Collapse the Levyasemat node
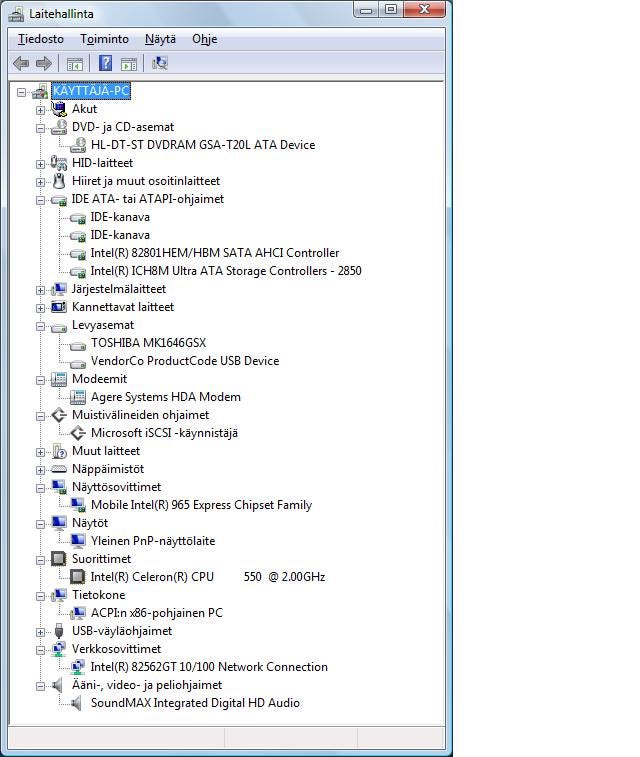The height and width of the screenshot is (757, 640). coord(41,326)
